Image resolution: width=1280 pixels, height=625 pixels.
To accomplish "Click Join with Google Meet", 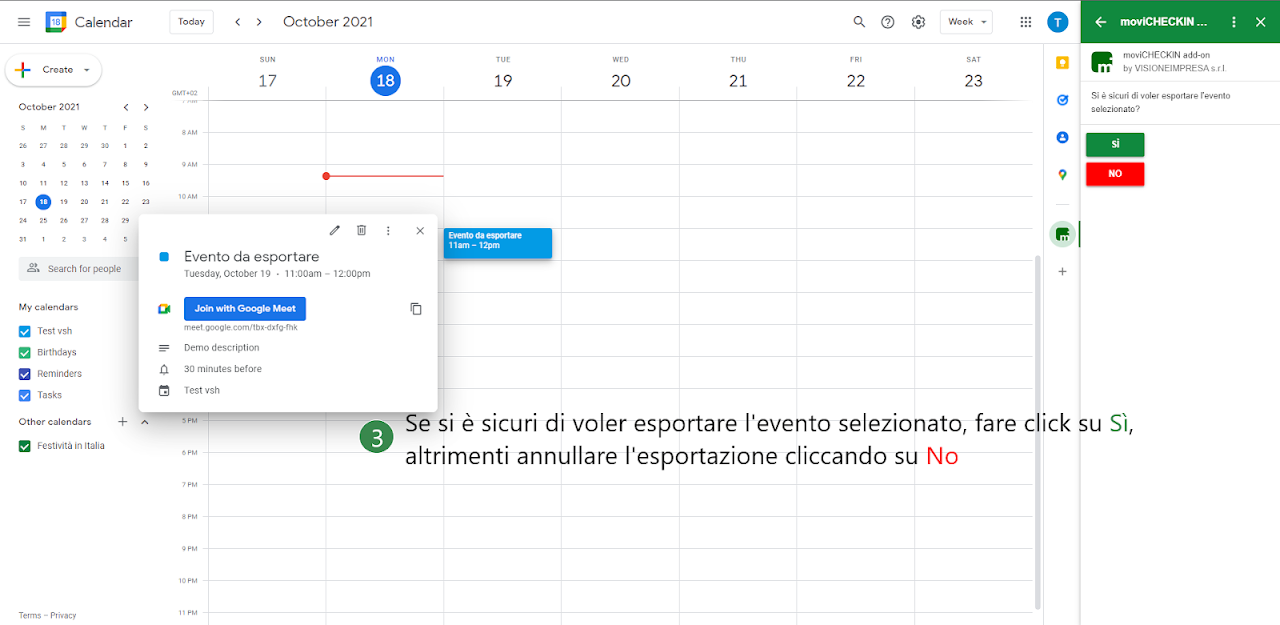I will 245,309.
